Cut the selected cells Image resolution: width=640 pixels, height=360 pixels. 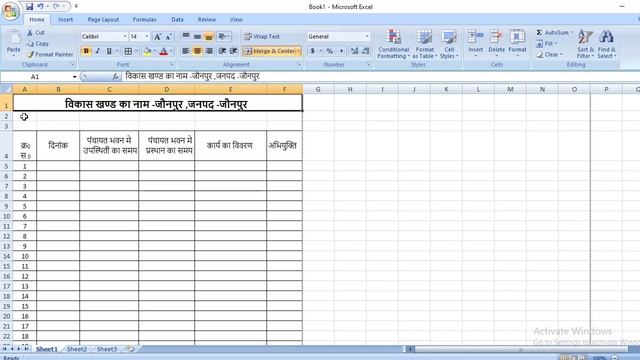[36, 32]
